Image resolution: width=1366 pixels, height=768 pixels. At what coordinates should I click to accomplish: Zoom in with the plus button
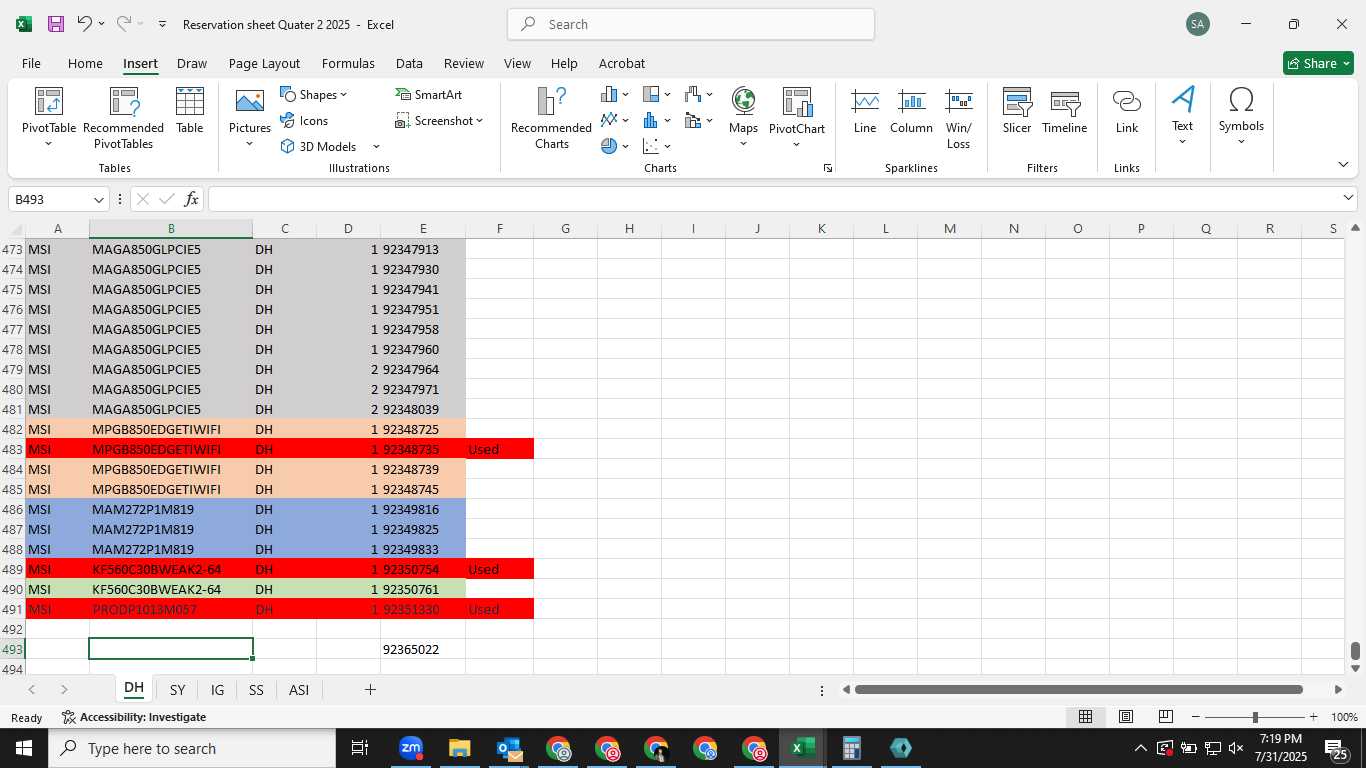coord(1313,717)
